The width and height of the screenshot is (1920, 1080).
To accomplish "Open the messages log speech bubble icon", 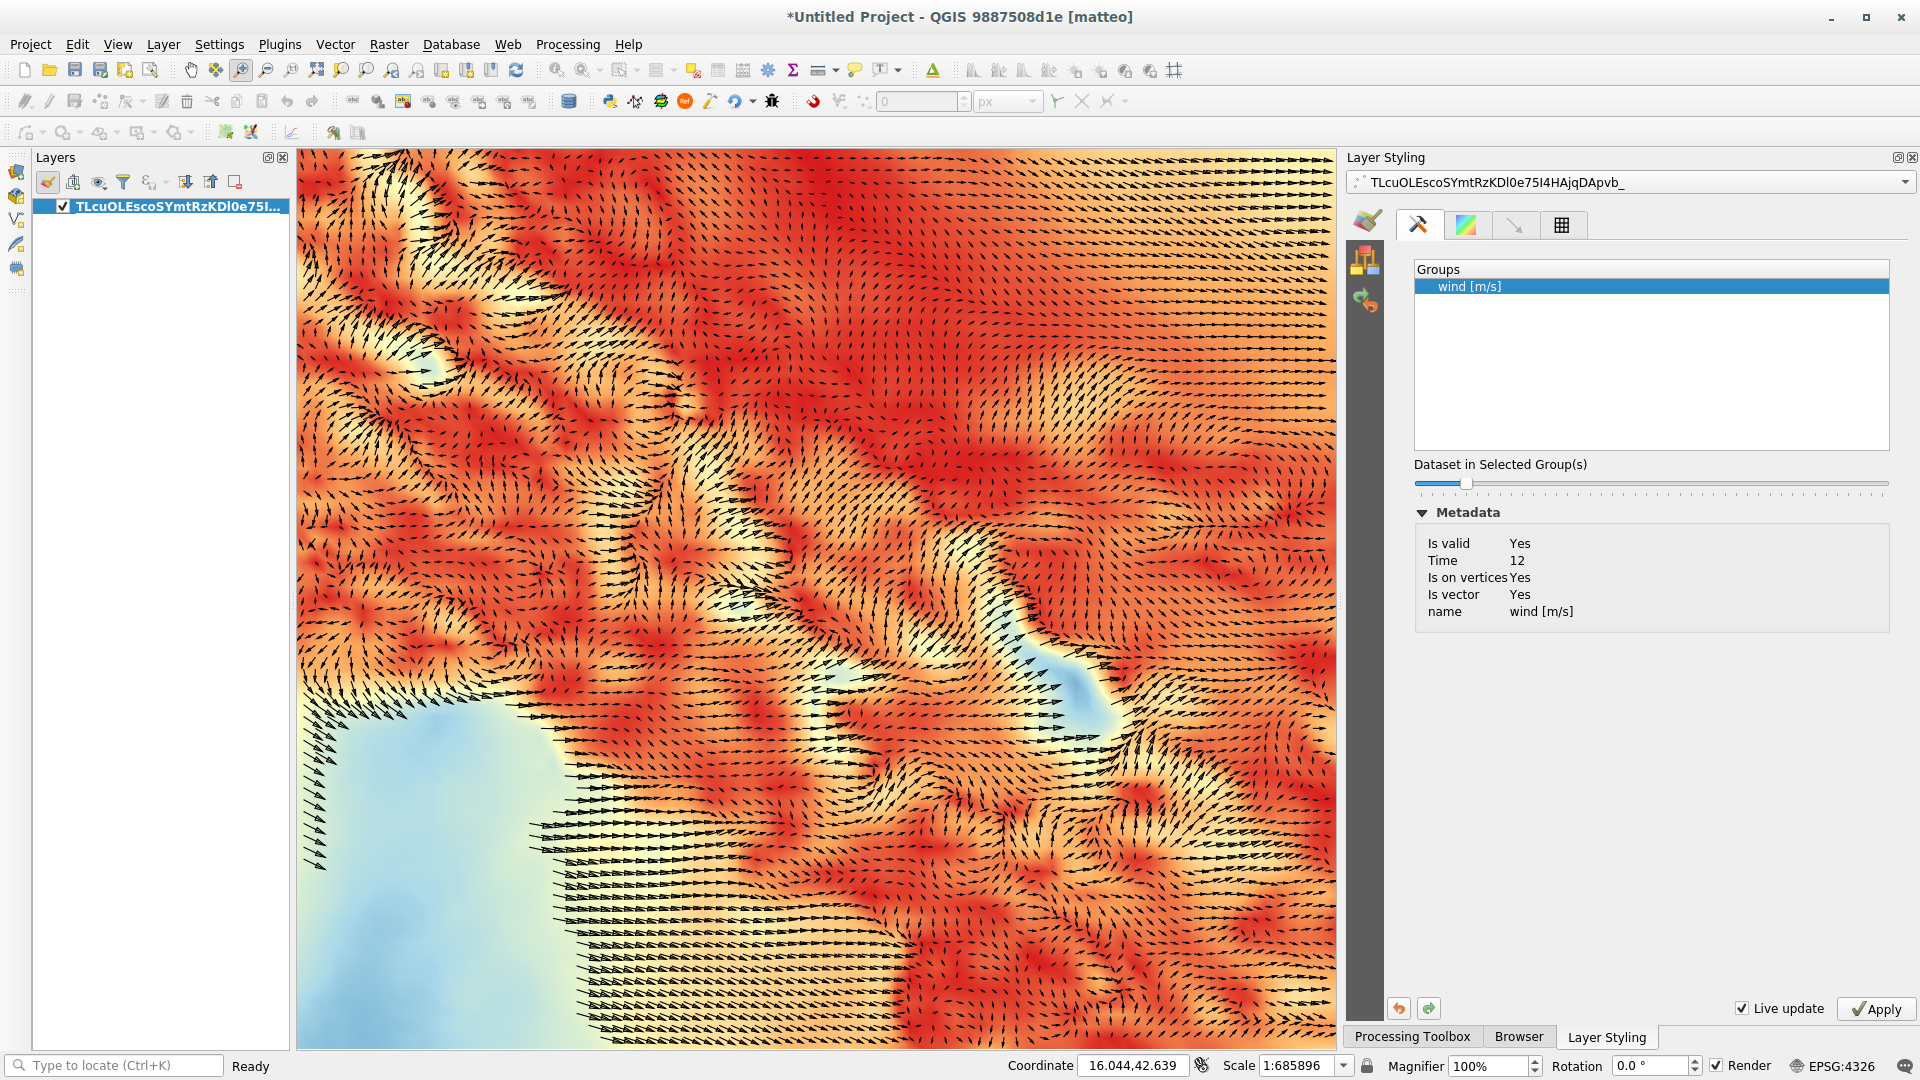I will click(1904, 1066).
